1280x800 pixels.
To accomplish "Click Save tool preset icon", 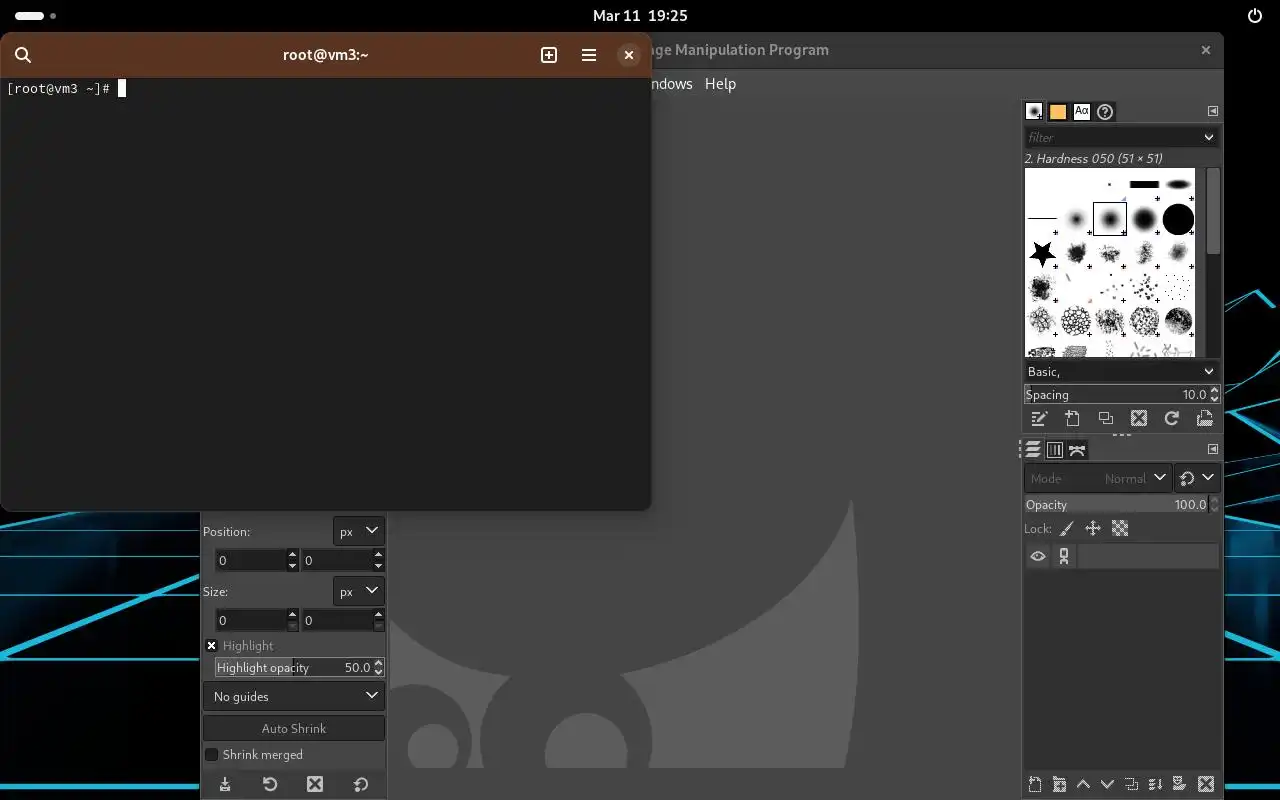I will (225, 784).
